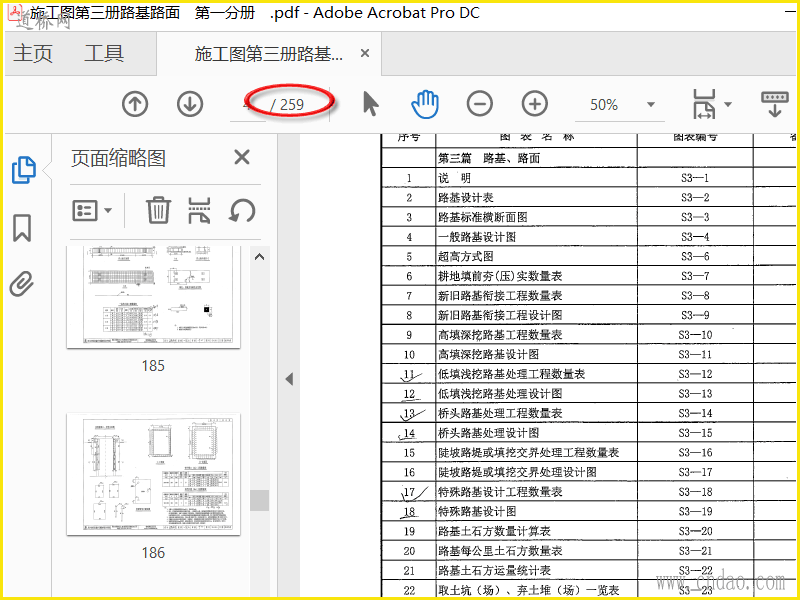Select page 185 thumbnail
Screen dimensions: 800x600
click(154, 296)
